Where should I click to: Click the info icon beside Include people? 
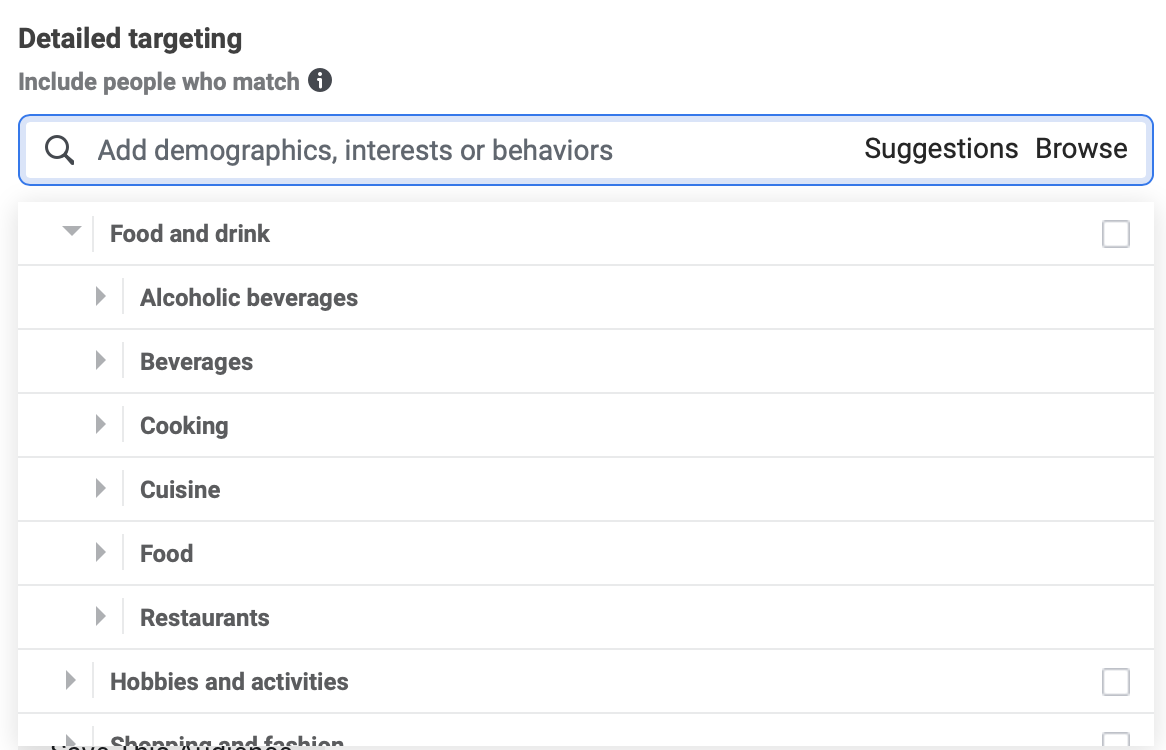click(320, 81)
